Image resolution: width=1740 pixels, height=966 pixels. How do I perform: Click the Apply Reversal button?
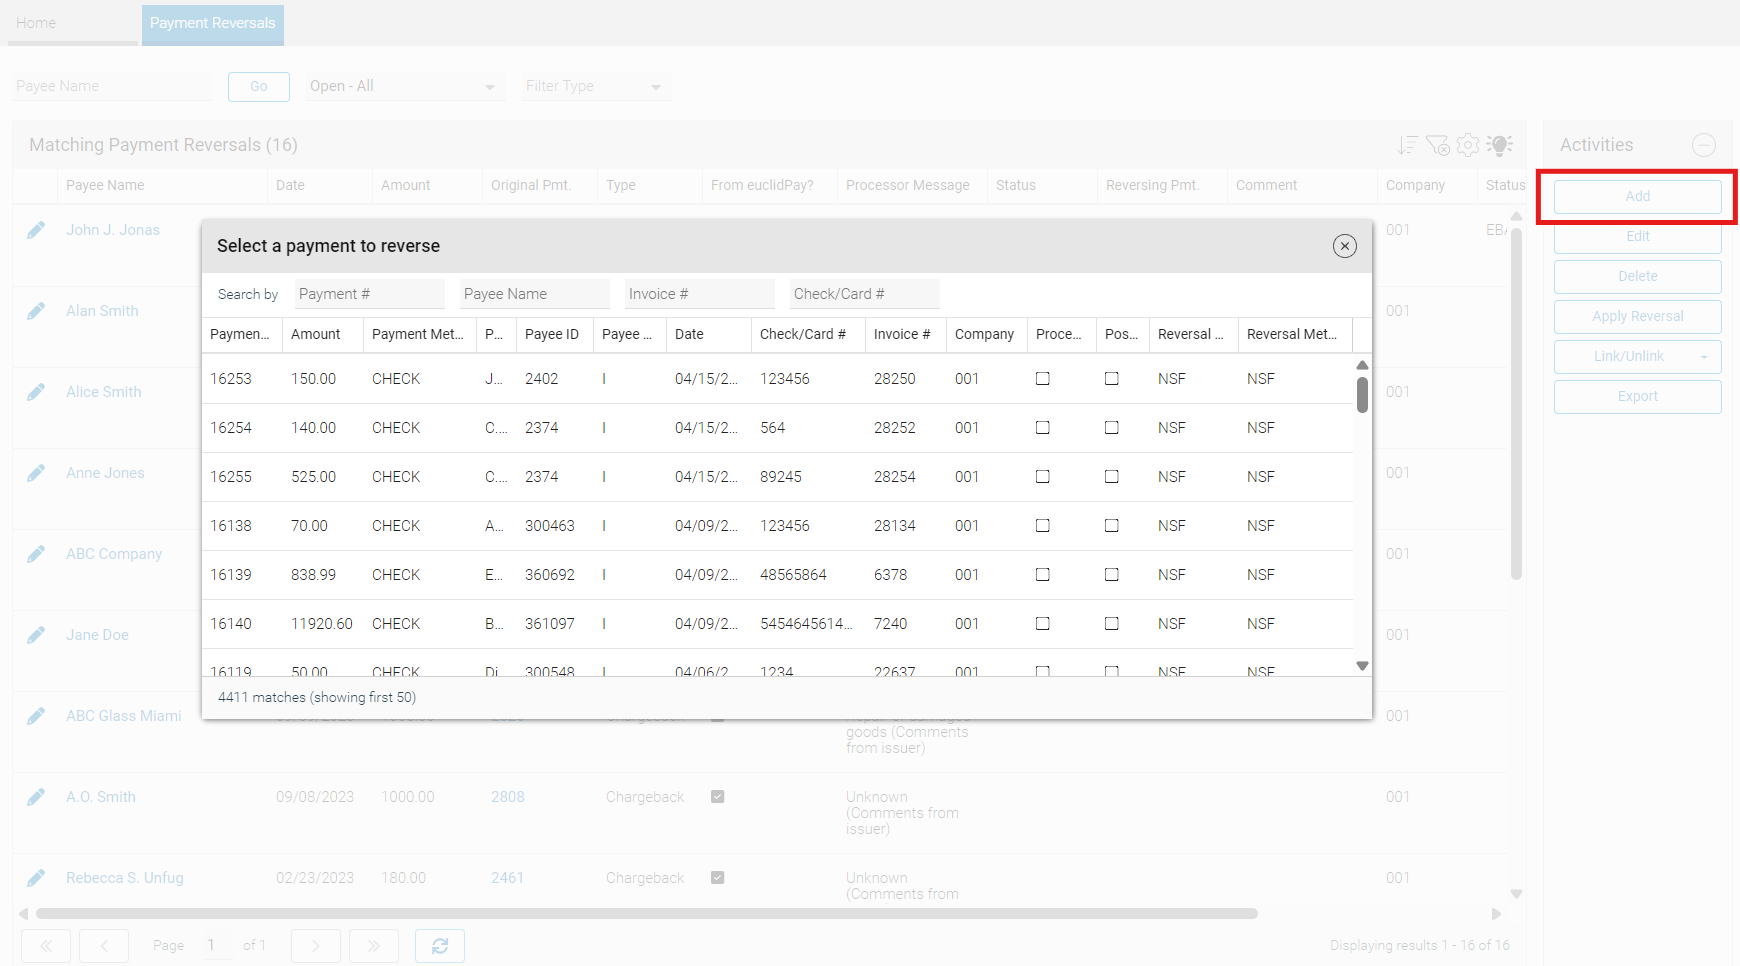tap(1638, 317)
